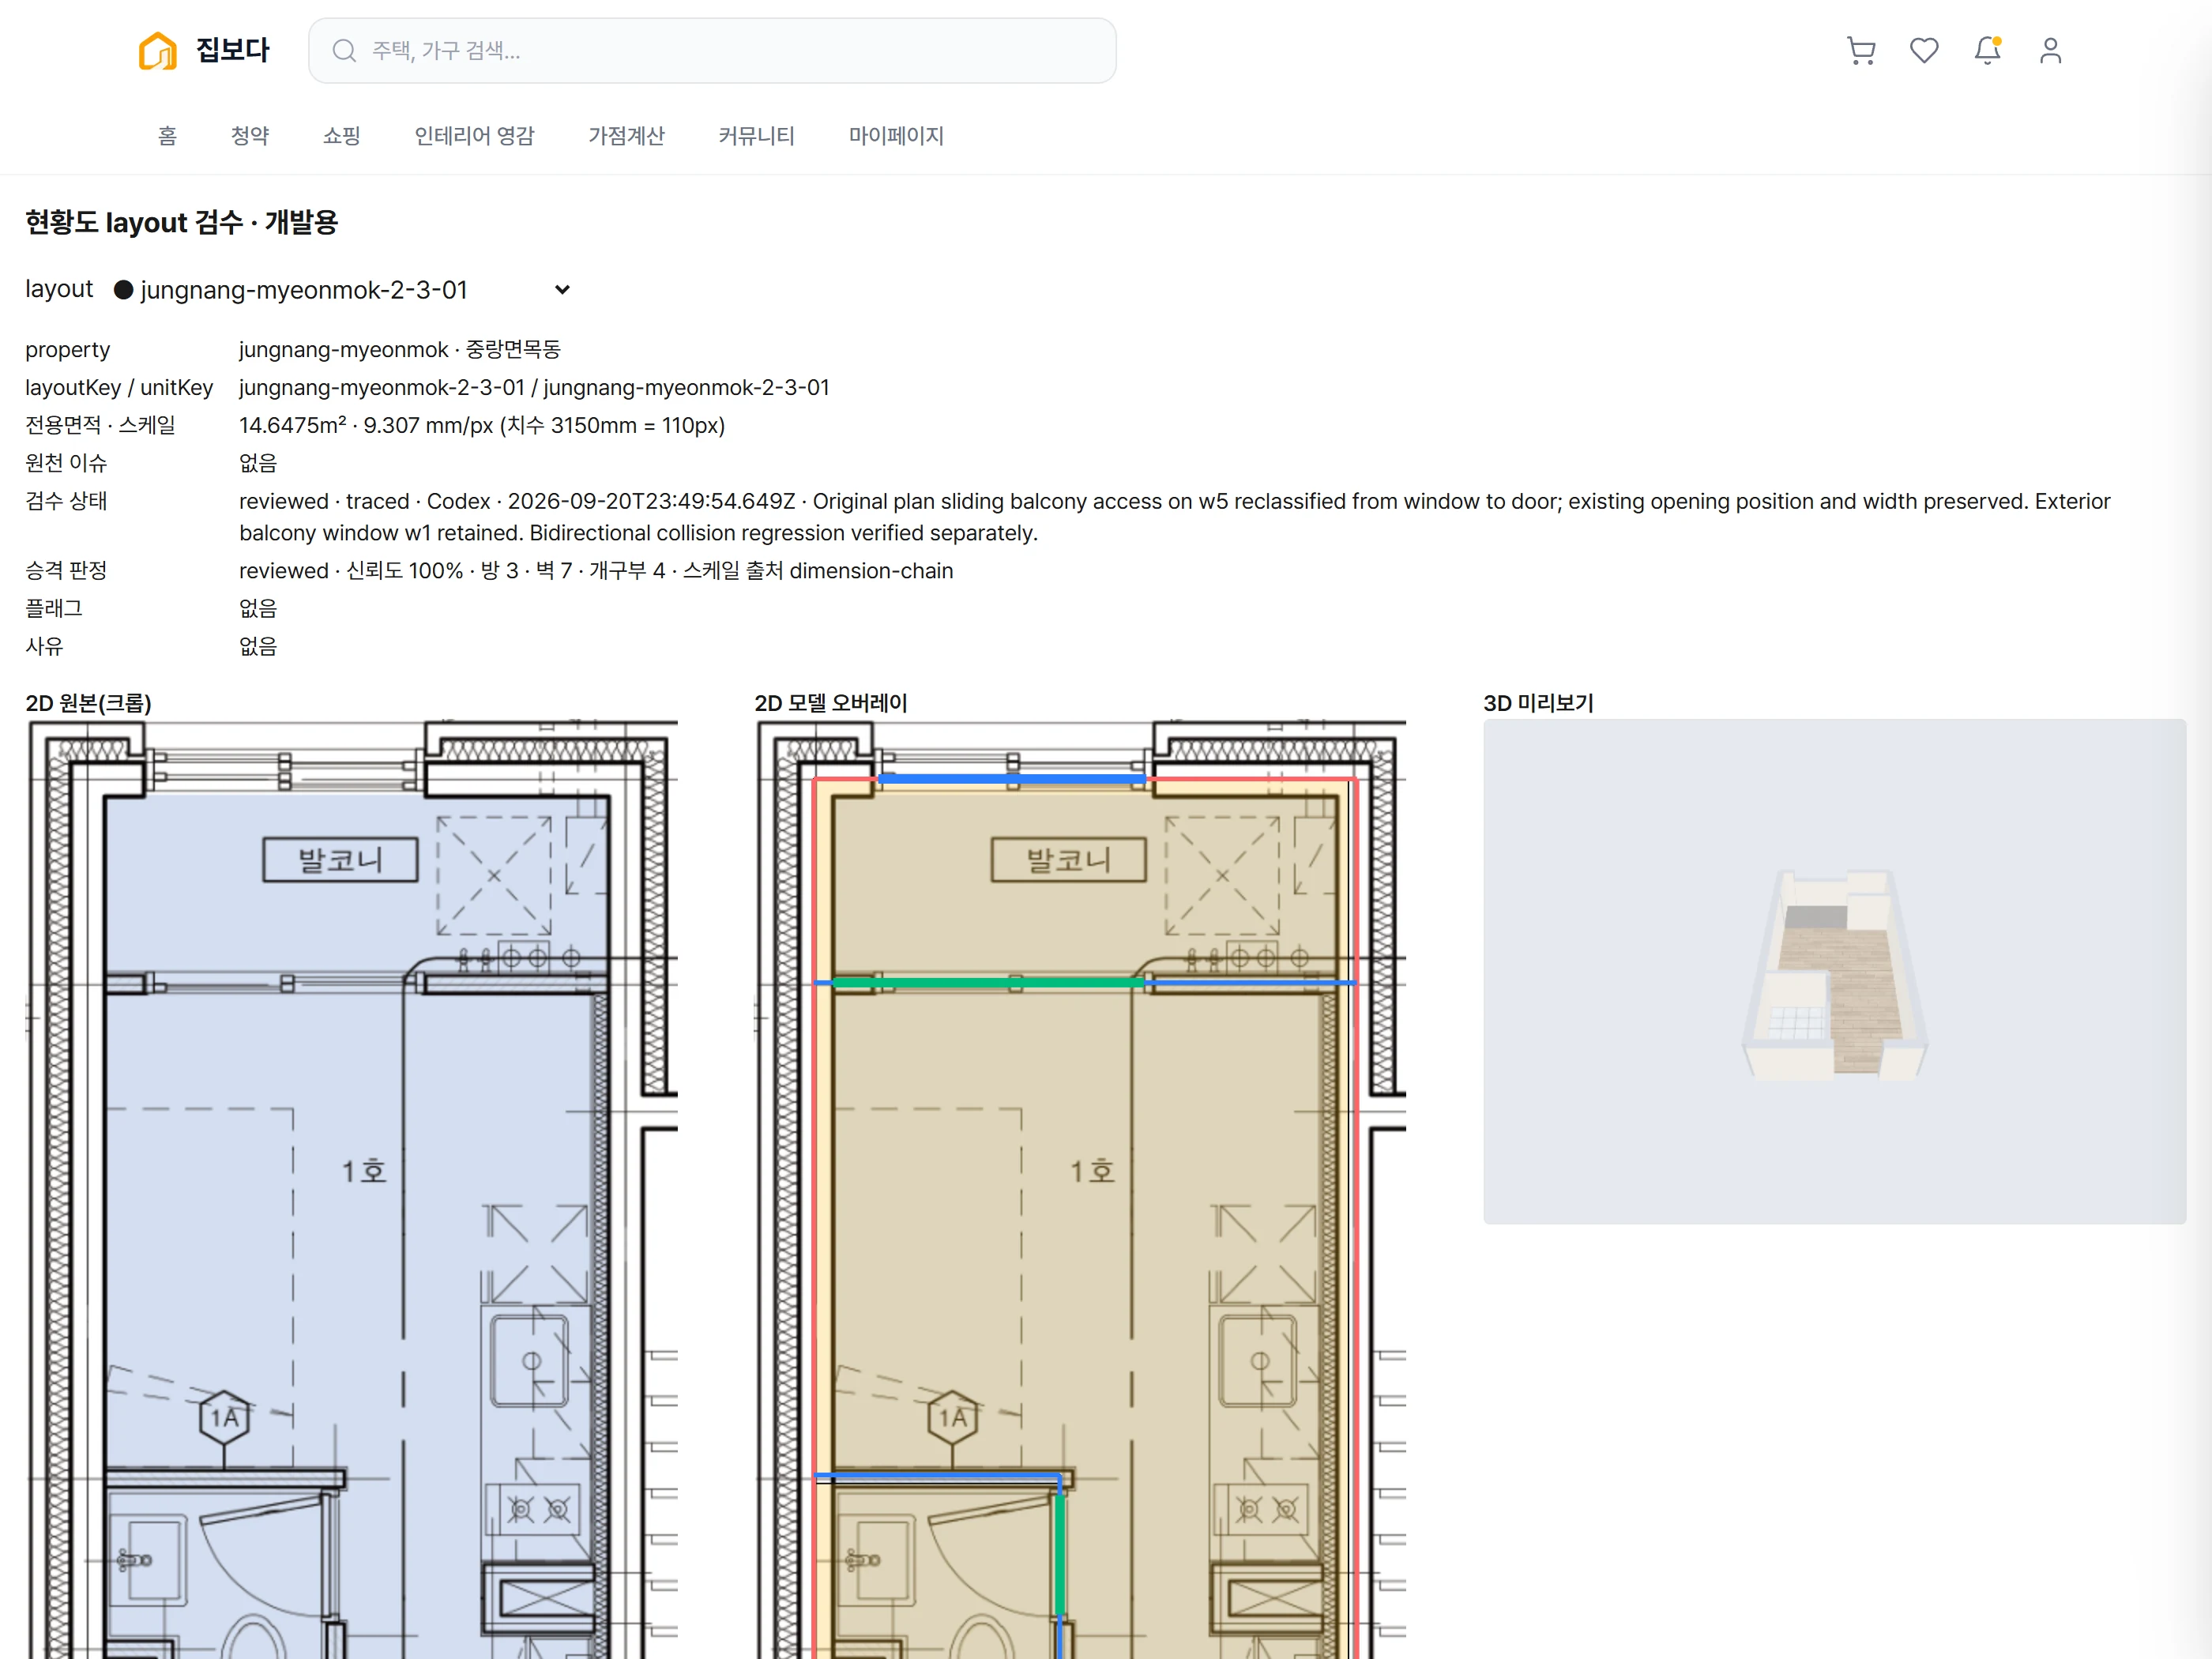
Task: Click the 1A hexagon marker in the overlay plan
Action: (952, 1417)
